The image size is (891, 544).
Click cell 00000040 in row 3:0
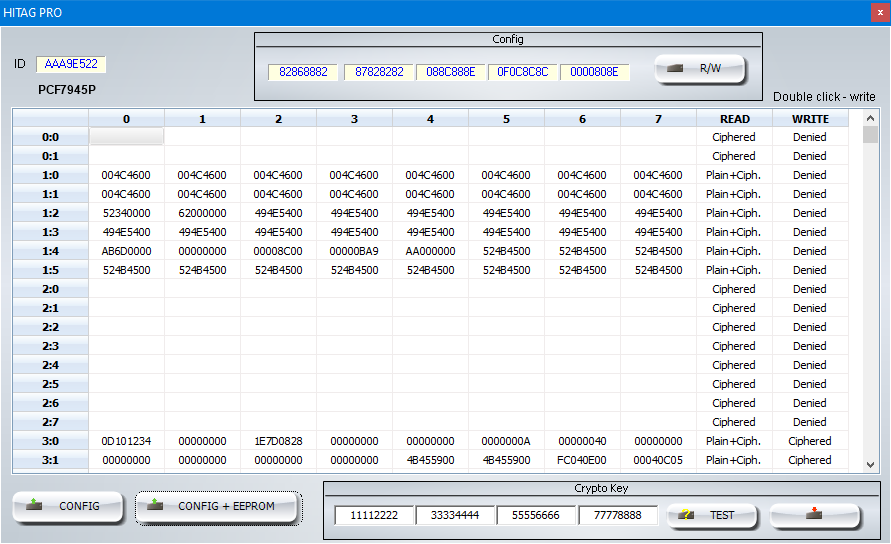tap(582, 441)
